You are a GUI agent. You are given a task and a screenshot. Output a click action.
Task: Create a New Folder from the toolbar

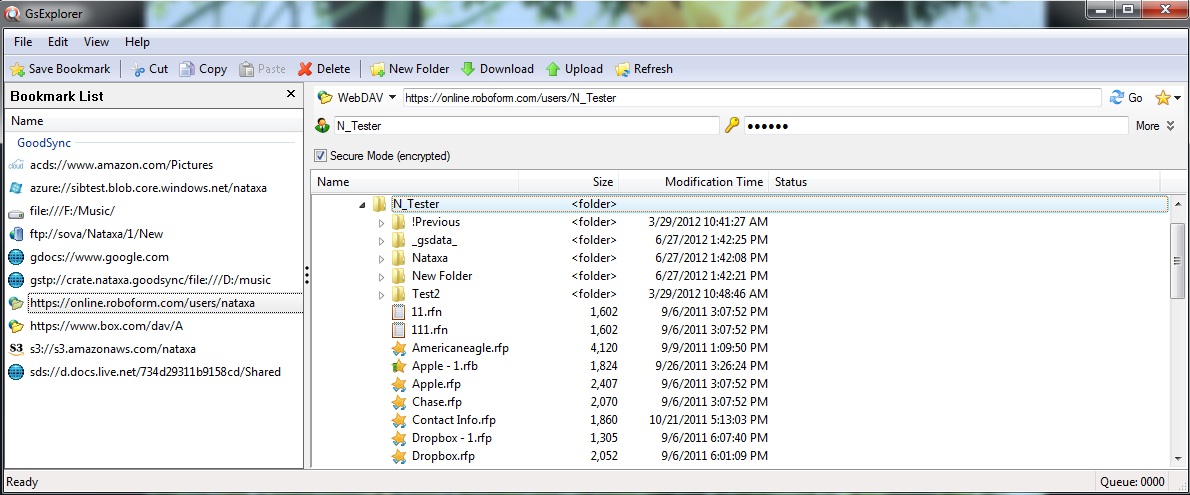point(377,69)
